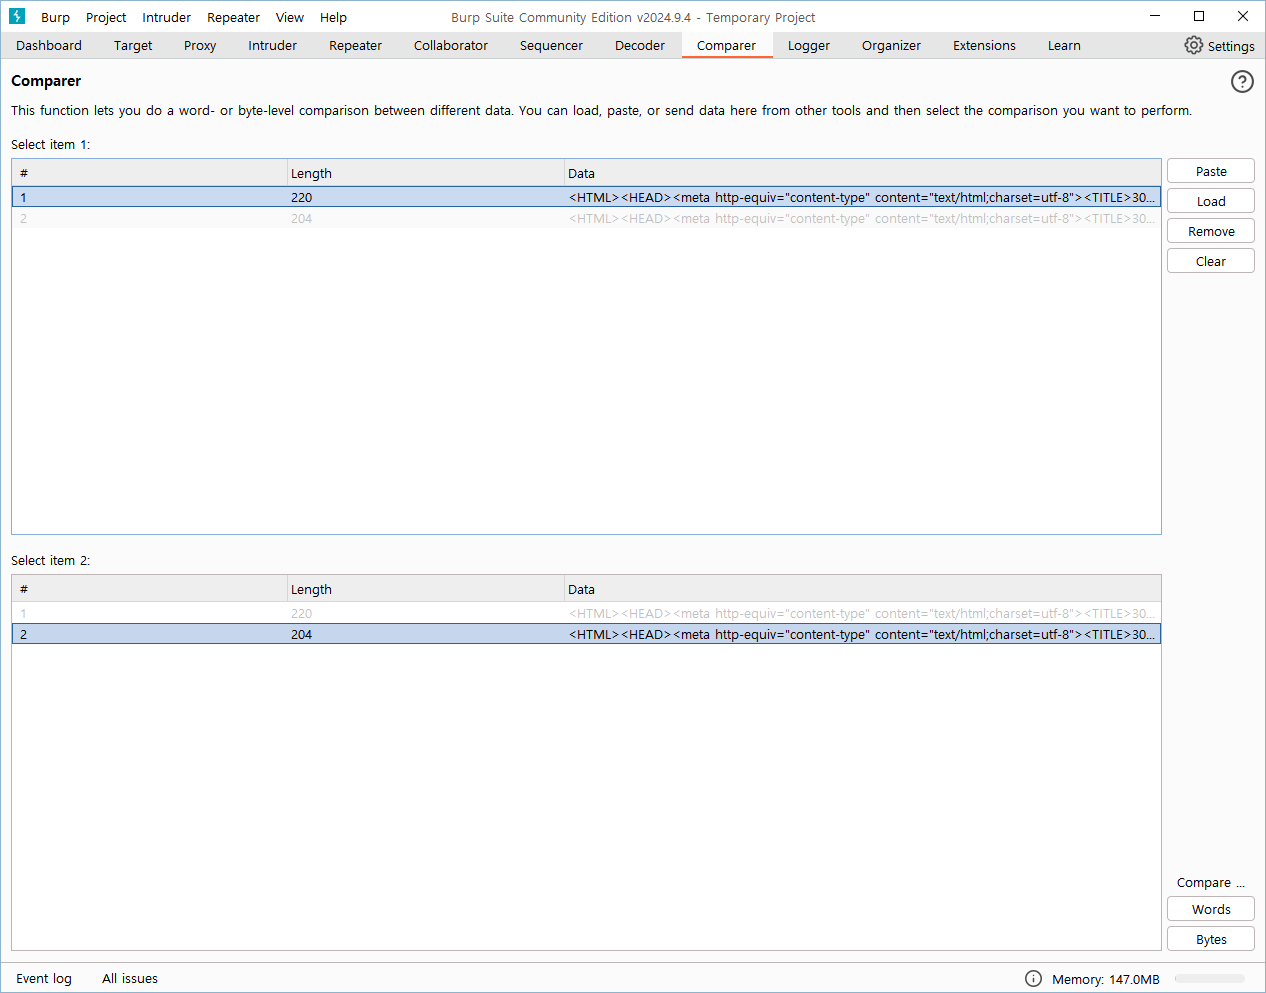Open the Project menu
This screenshot has height=993, width=1266.
(106, 17)
